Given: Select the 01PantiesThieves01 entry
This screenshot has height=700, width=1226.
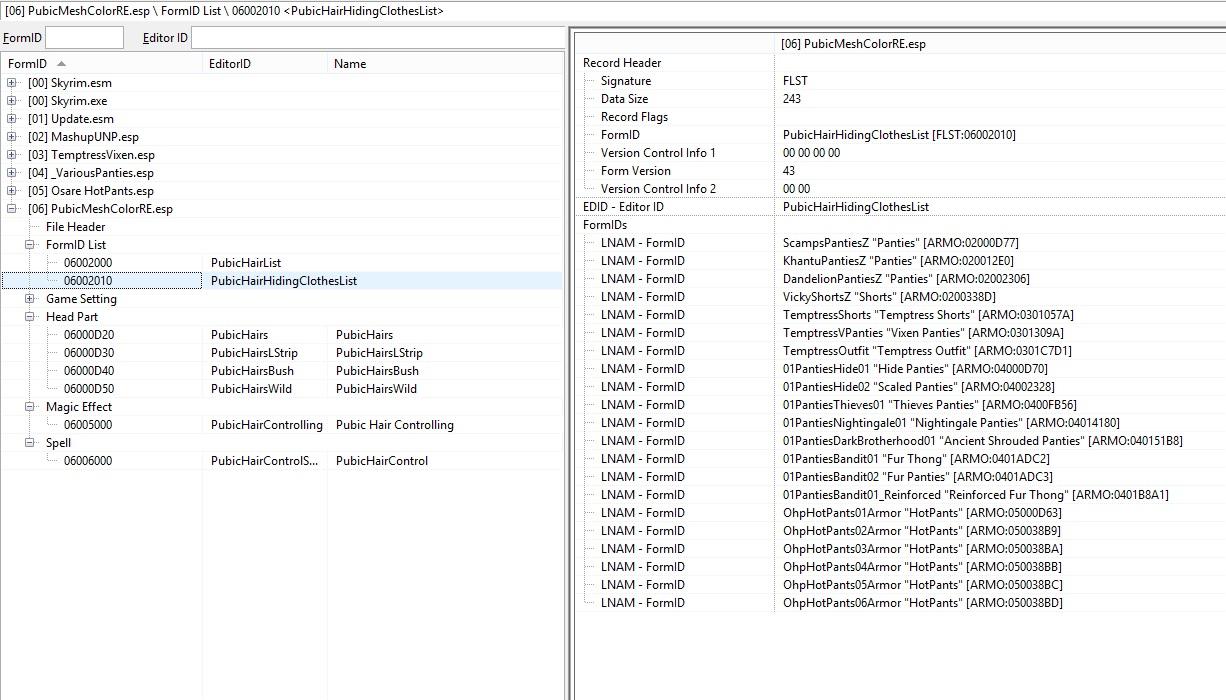Looking at the screenshot, I should pyautogui.click(x=930, y=405).
